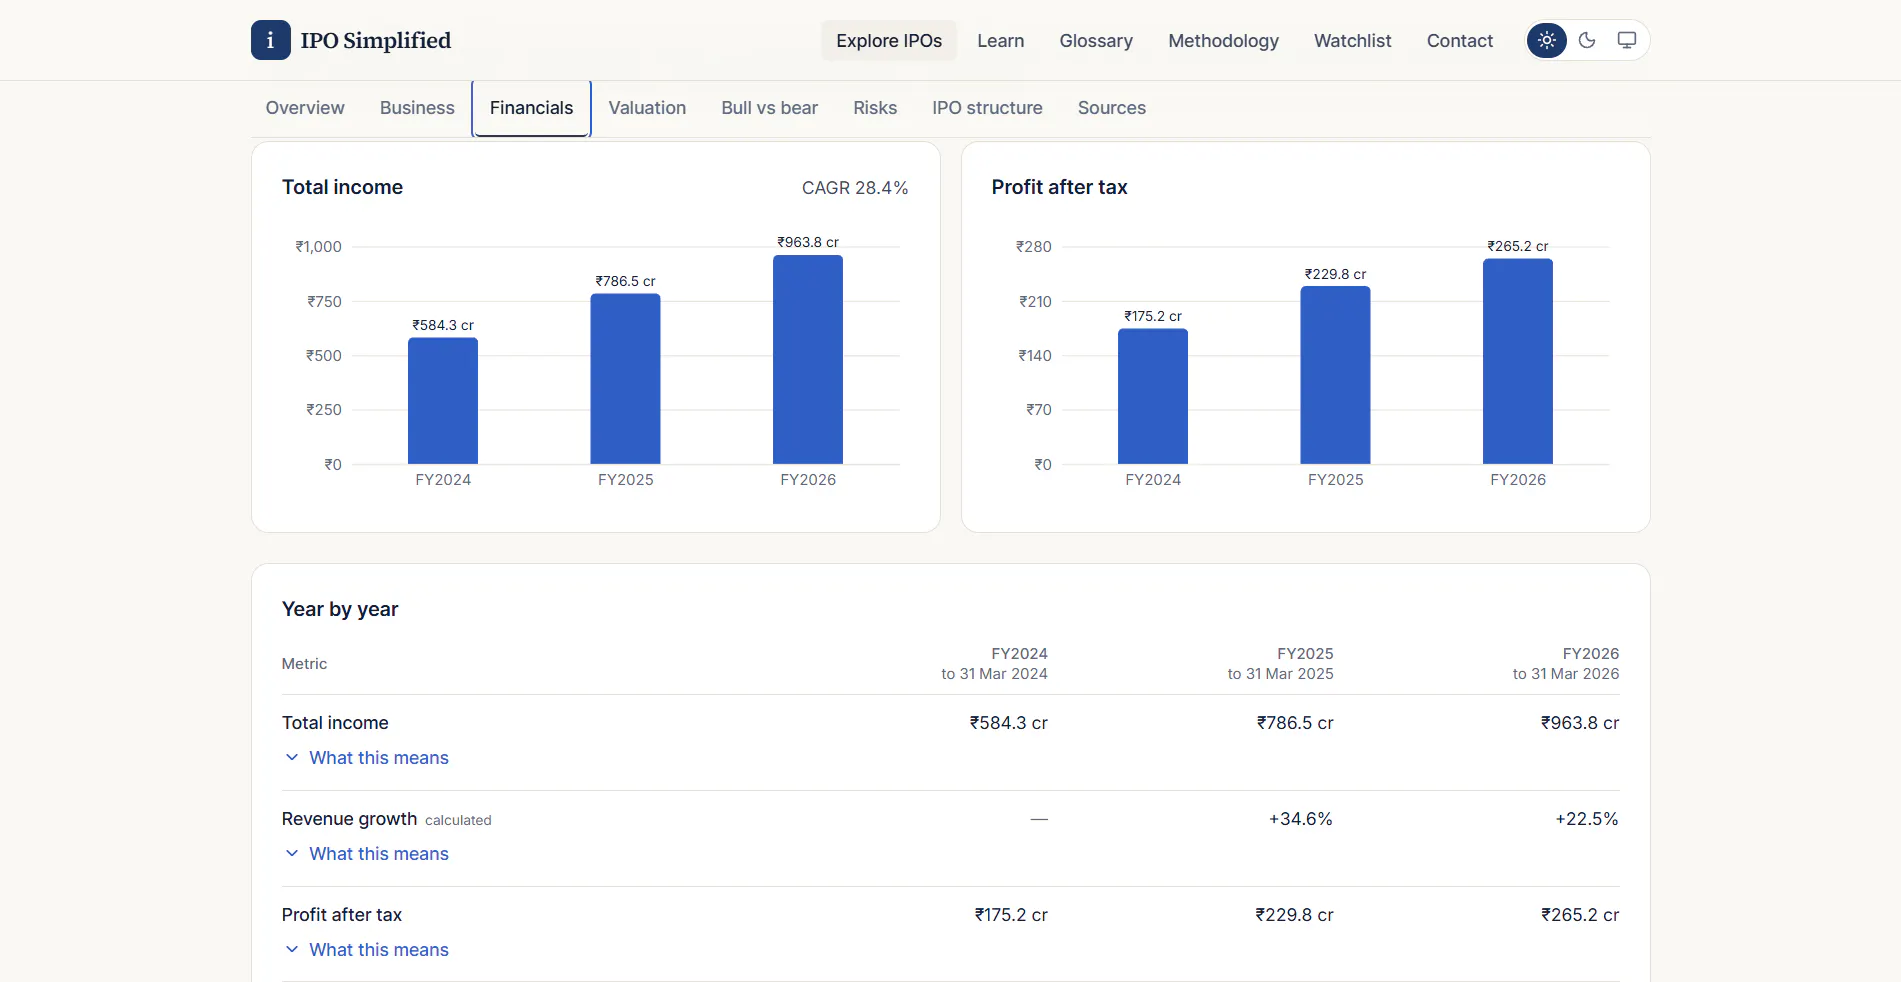This screenshot has height=982, width=1901.
Task: Switch to dark theme moon icon
Action: (1587, 40)
